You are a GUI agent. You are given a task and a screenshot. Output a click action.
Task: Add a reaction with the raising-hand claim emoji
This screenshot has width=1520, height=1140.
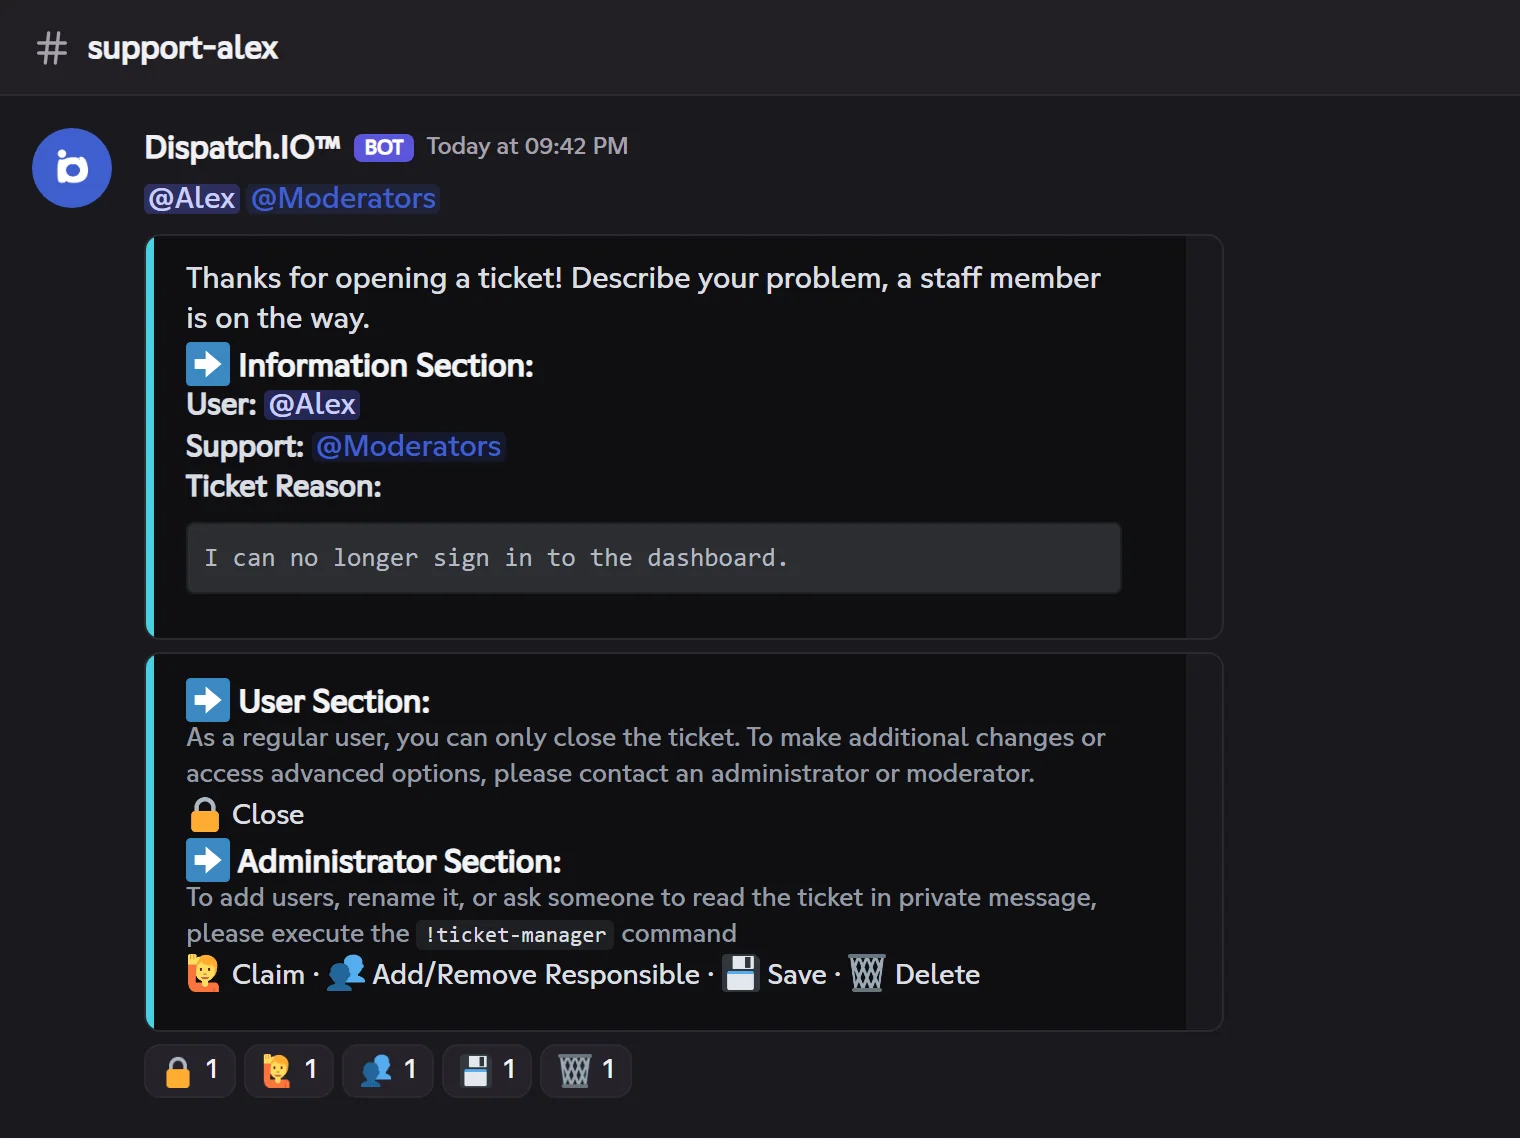[x=289, y=1071]
